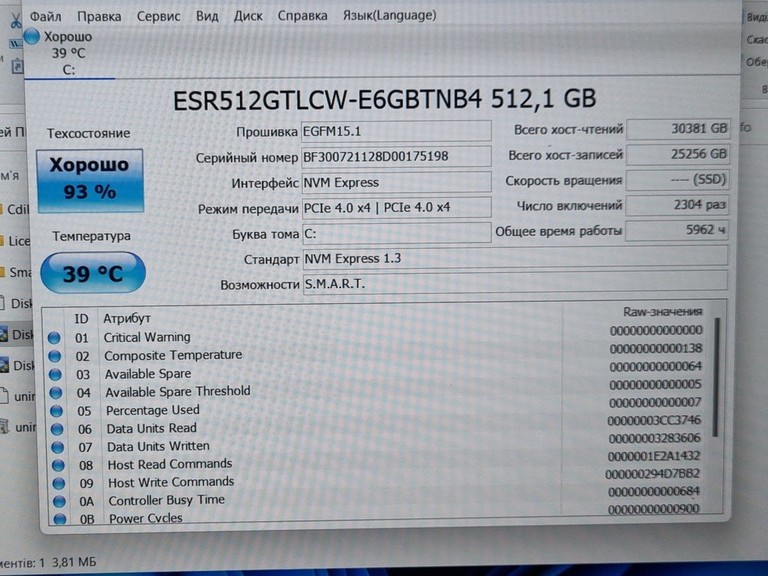Image resolution: width=768 pixels, height=576 pixels.
Task: Click the status dot of Percentage Used row
Action: pyautogui.click(x=56, y=411)
